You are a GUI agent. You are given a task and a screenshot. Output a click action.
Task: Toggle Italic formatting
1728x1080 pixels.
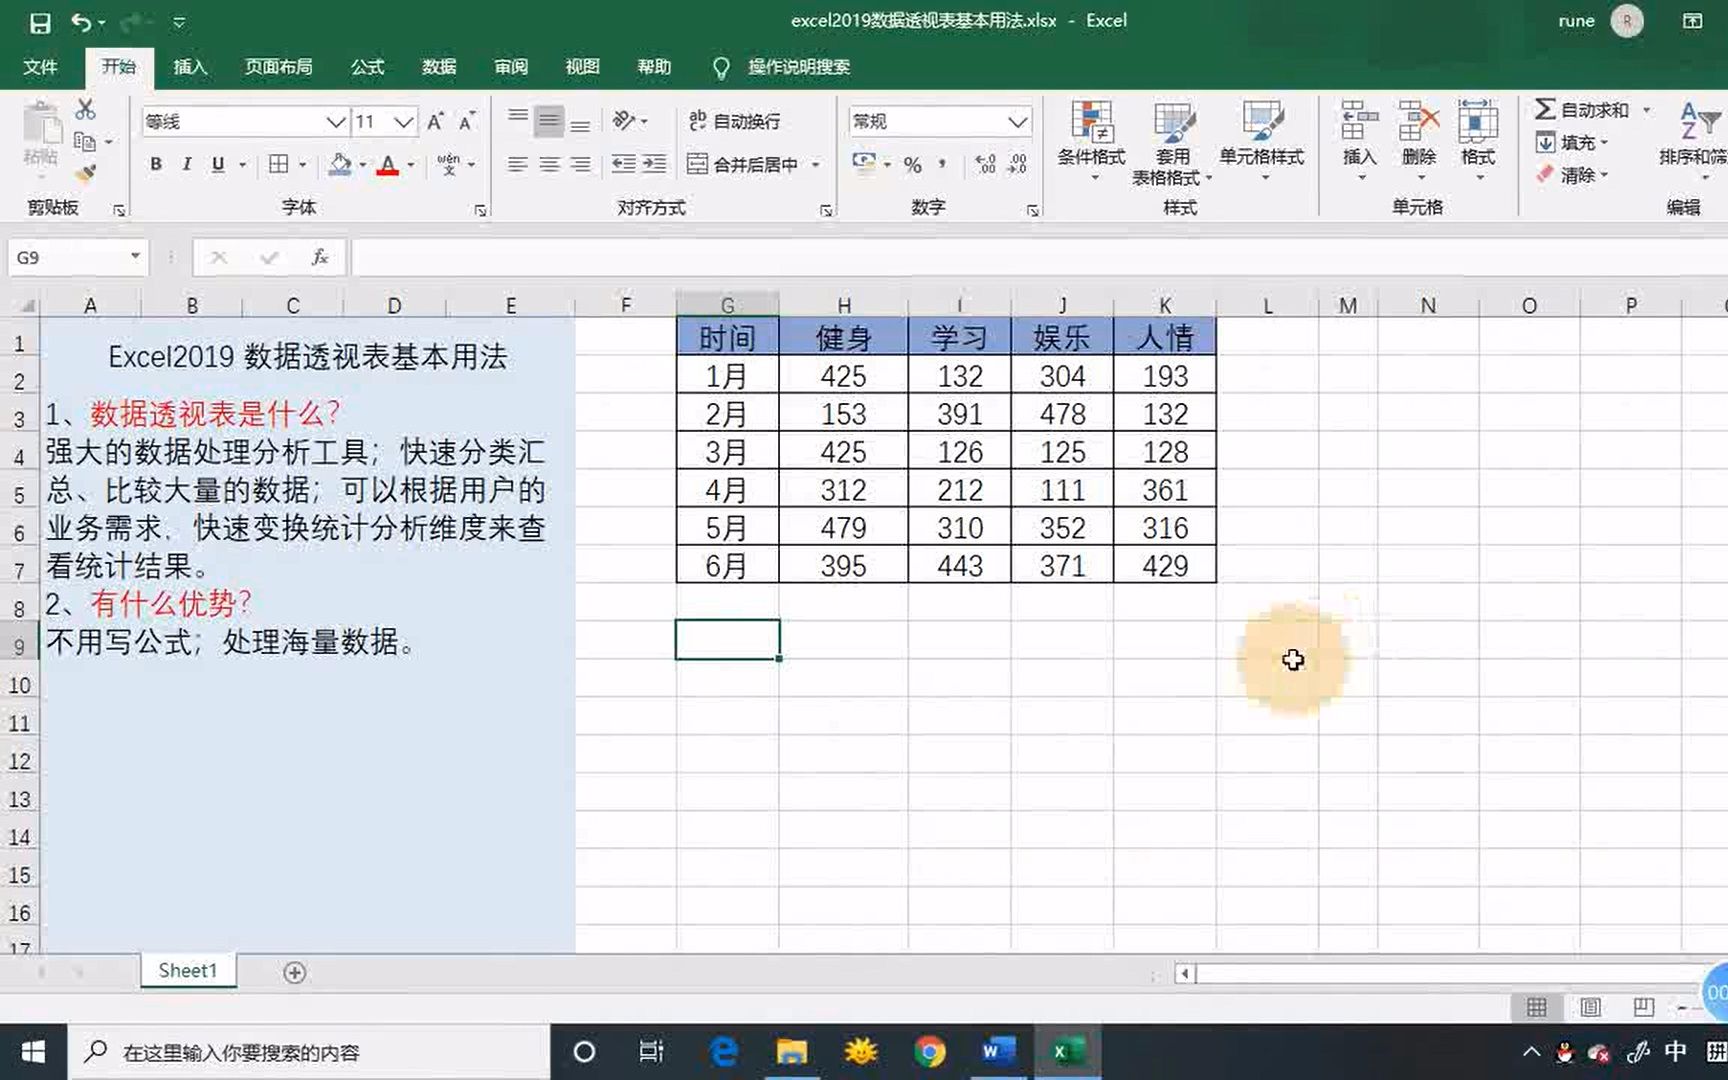click(187, 164)
